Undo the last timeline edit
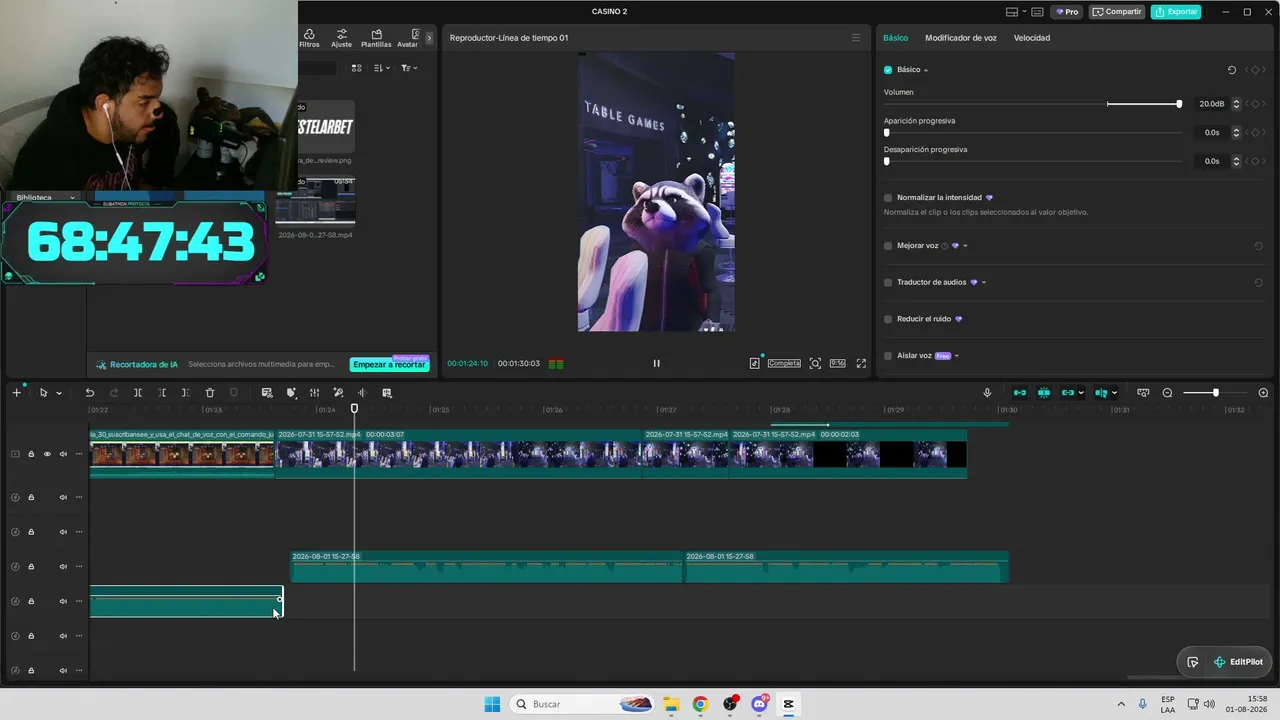1280x720 pixels. (90, 393)
